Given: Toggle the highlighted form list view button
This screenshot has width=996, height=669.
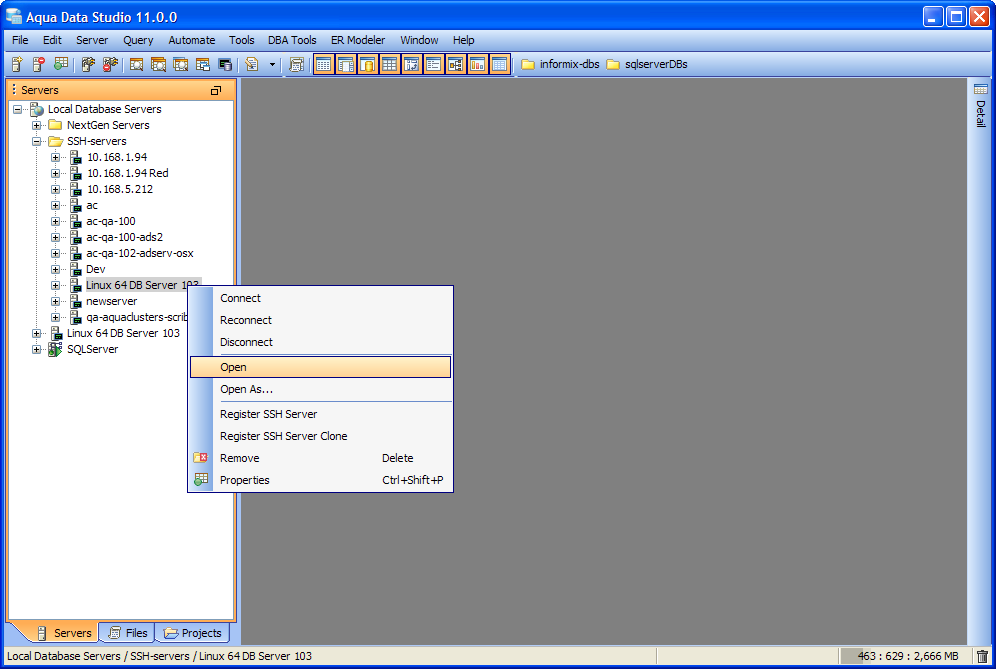Looking at the screenshot, I should (433, 64).
